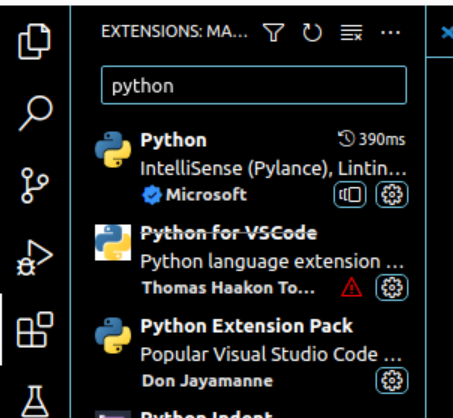Open the Run and Debug view
Image resolution: width=453 pixels, height=418 pixels.
coord(35,258)
